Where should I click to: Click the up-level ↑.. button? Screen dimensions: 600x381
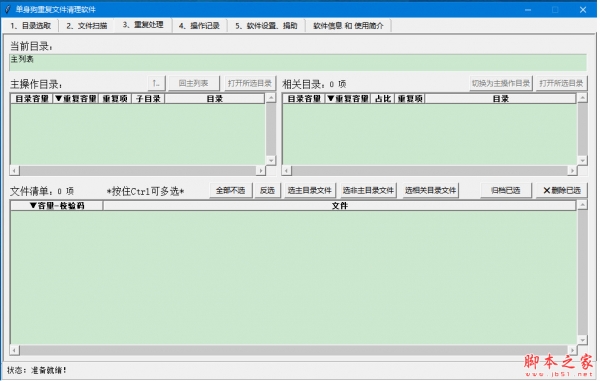pyautogui.click(x=156, y=83)
